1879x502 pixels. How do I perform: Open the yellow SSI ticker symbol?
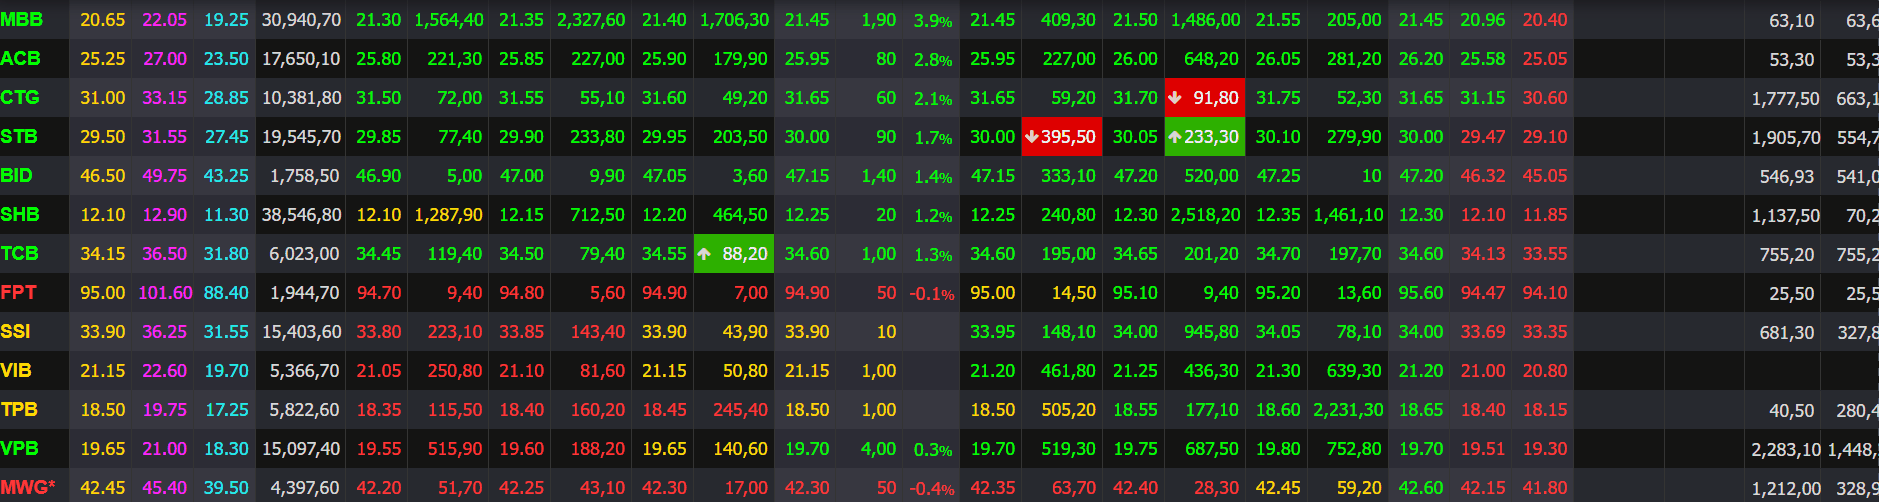[x=15, y=331]
